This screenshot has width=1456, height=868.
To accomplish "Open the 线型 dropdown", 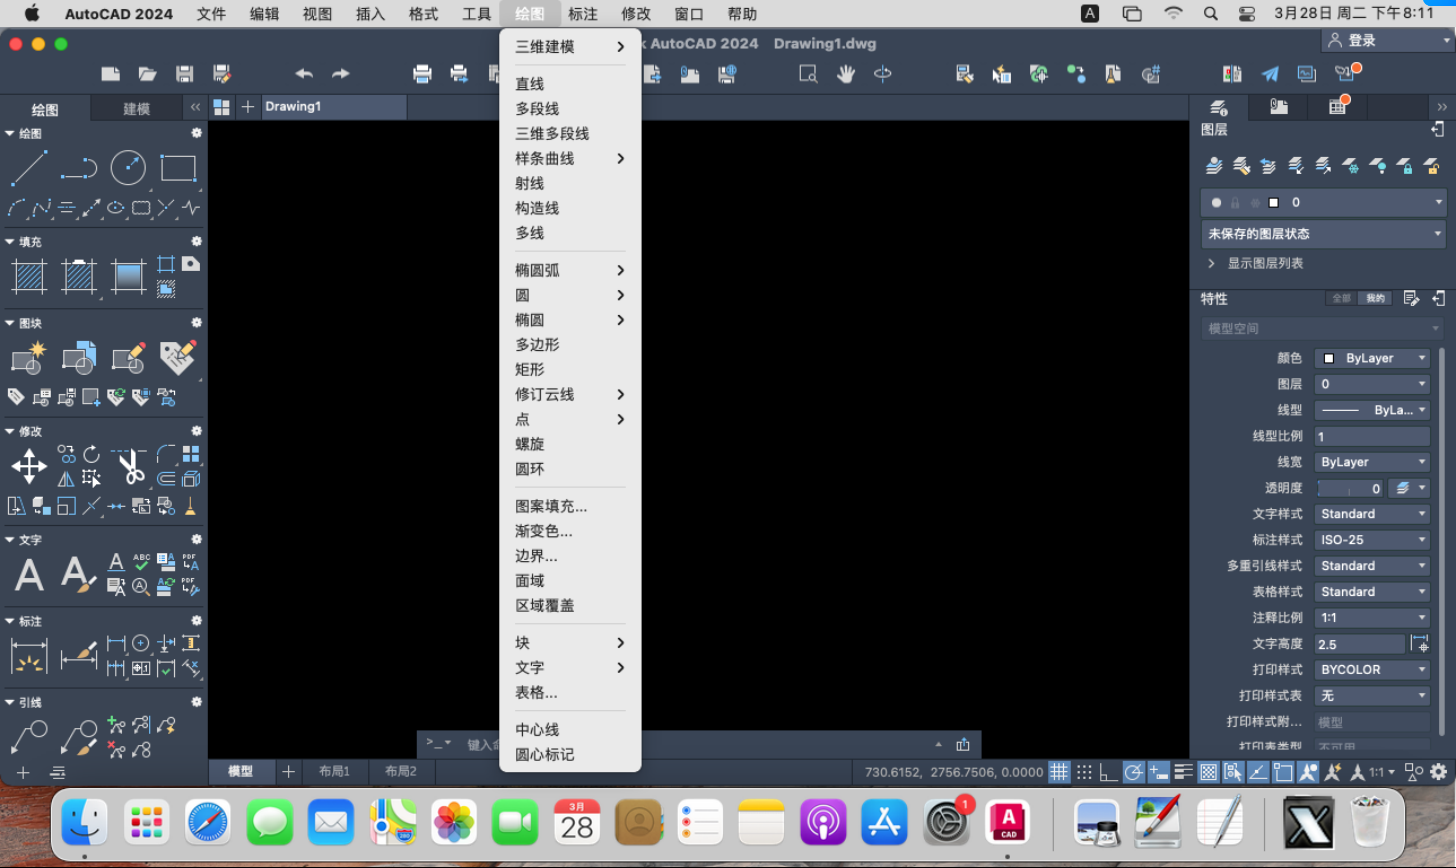I will click(x=1373, y=410).
